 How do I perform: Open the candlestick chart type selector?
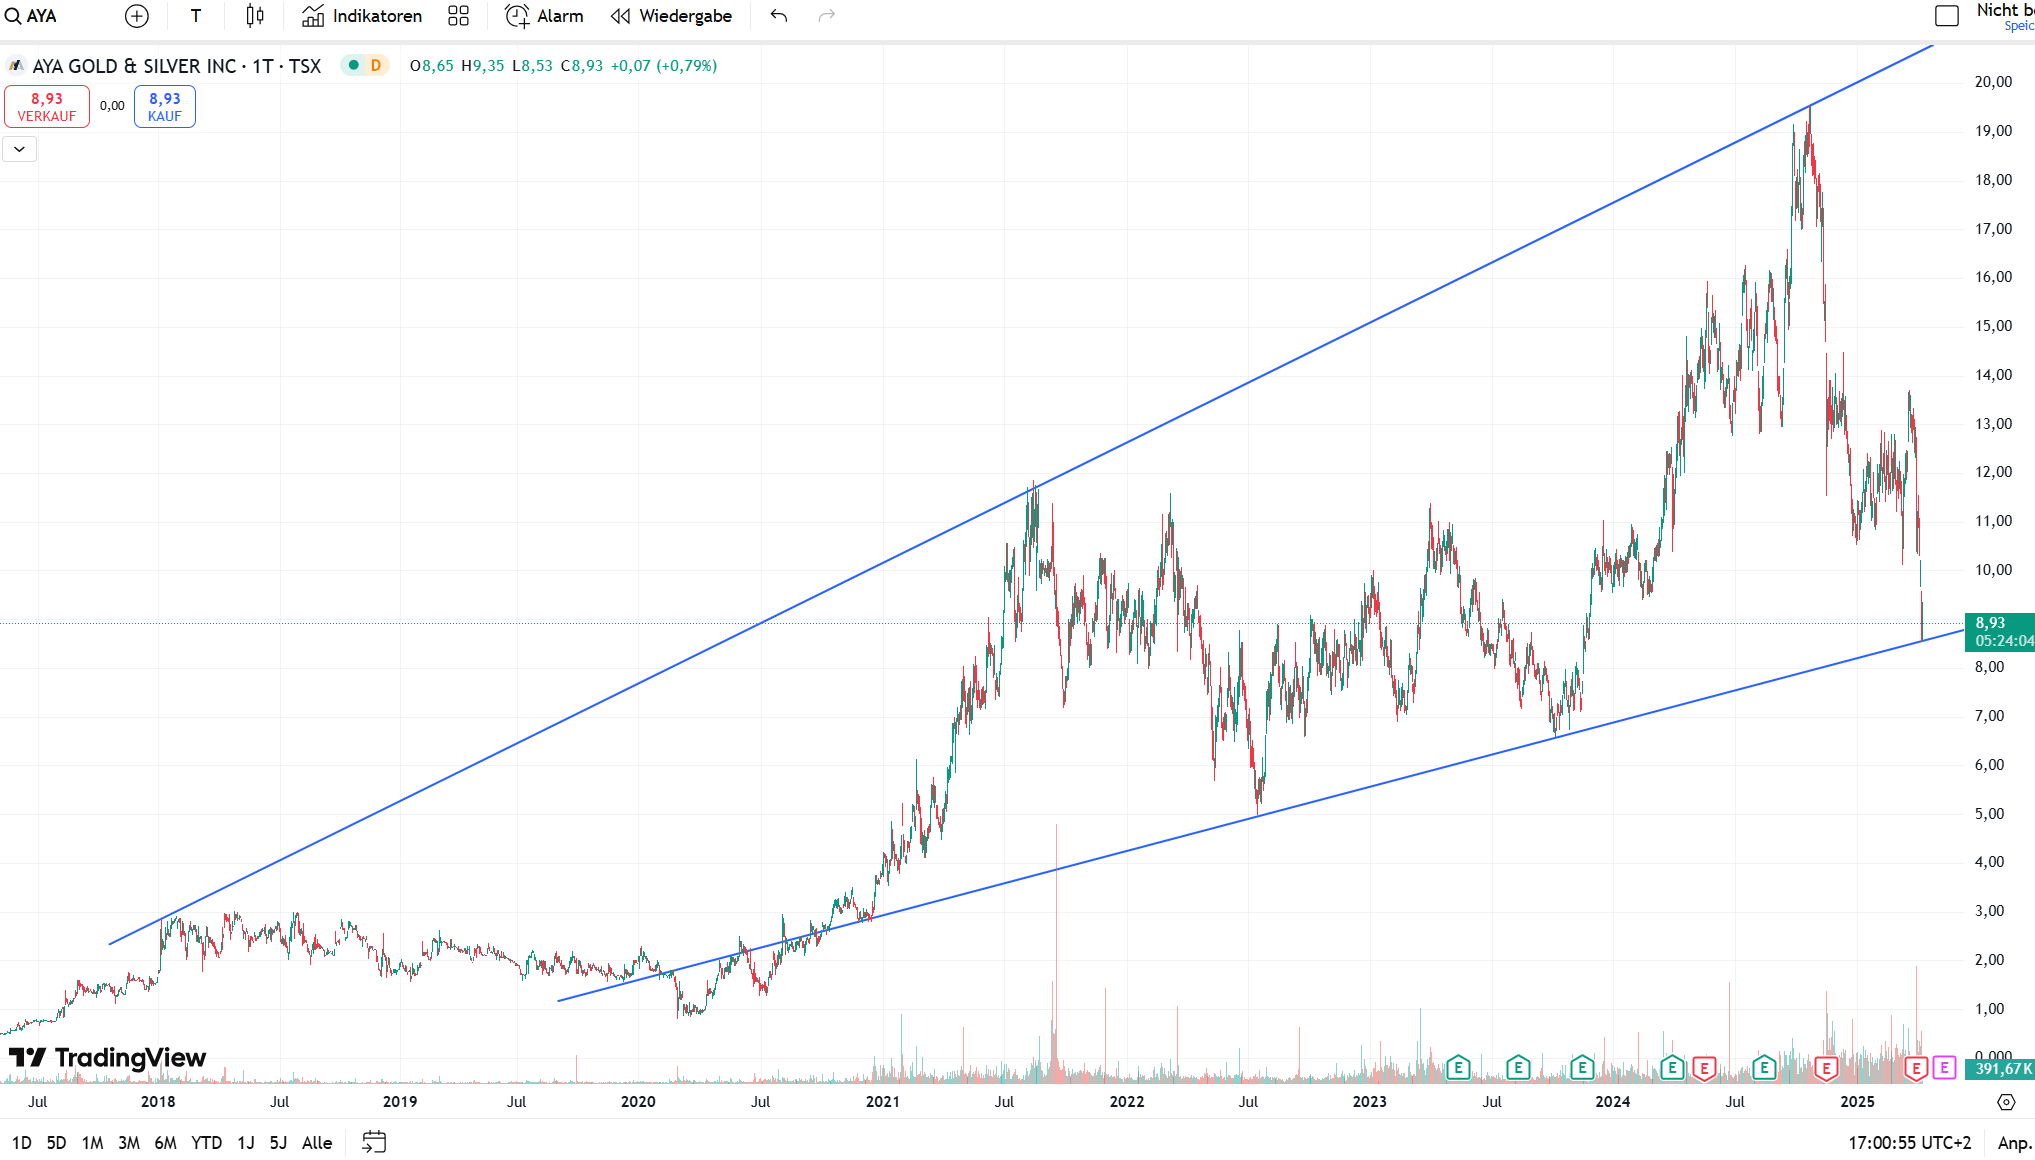pyautogui.click(x=255, y=16)
